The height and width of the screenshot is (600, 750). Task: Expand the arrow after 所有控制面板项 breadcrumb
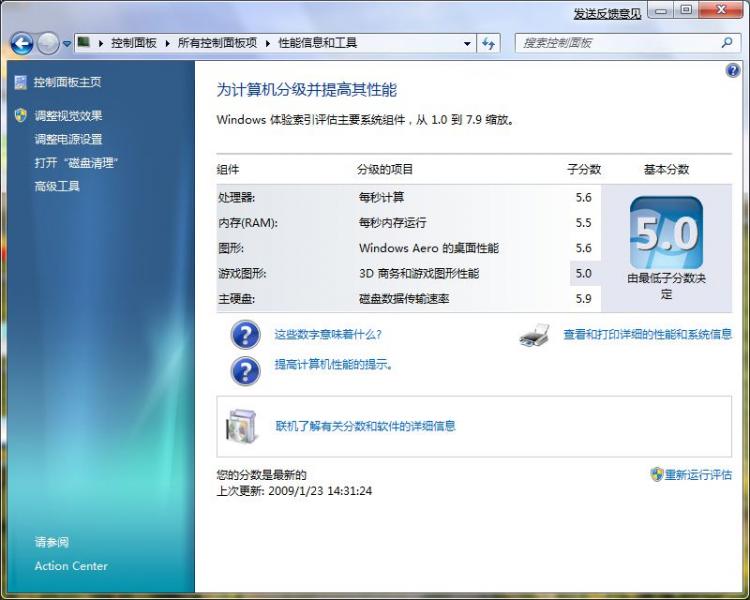[x=268, y=44]
